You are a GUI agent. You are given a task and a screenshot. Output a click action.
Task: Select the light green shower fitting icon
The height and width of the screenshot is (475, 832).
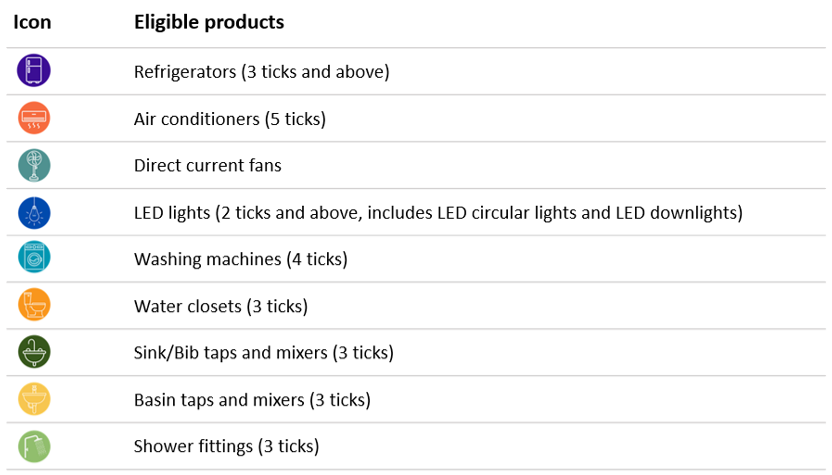click(x=34, y=446)
